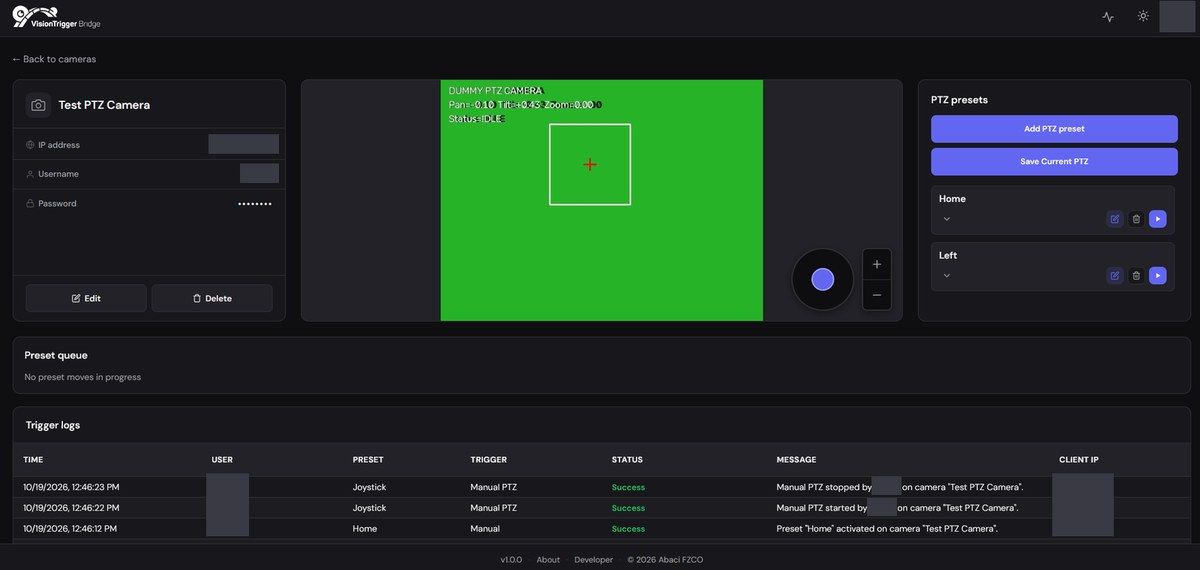Click the Username person icon

pyautogui.click(x=30, y=174)
